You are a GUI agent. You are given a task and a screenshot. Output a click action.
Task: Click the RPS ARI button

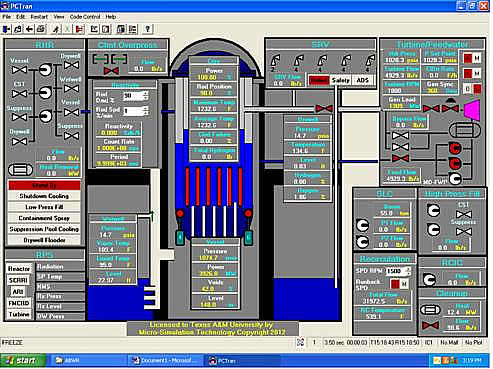(x=18, y=292)
